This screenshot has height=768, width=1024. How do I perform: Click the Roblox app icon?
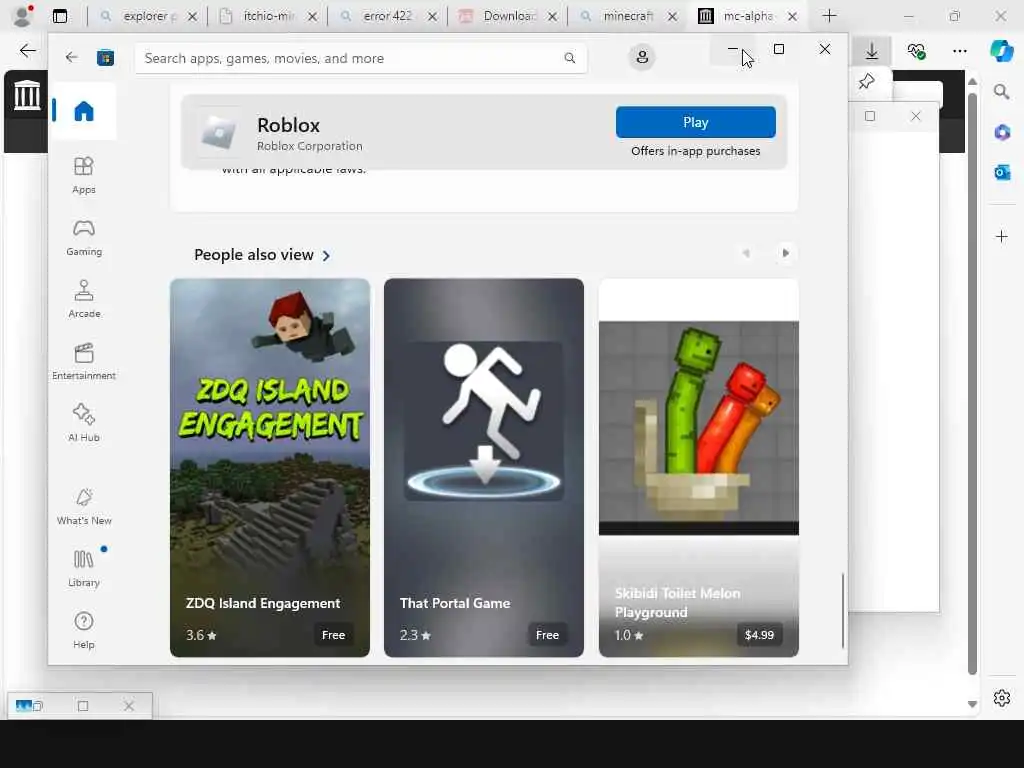click(219, 133)
